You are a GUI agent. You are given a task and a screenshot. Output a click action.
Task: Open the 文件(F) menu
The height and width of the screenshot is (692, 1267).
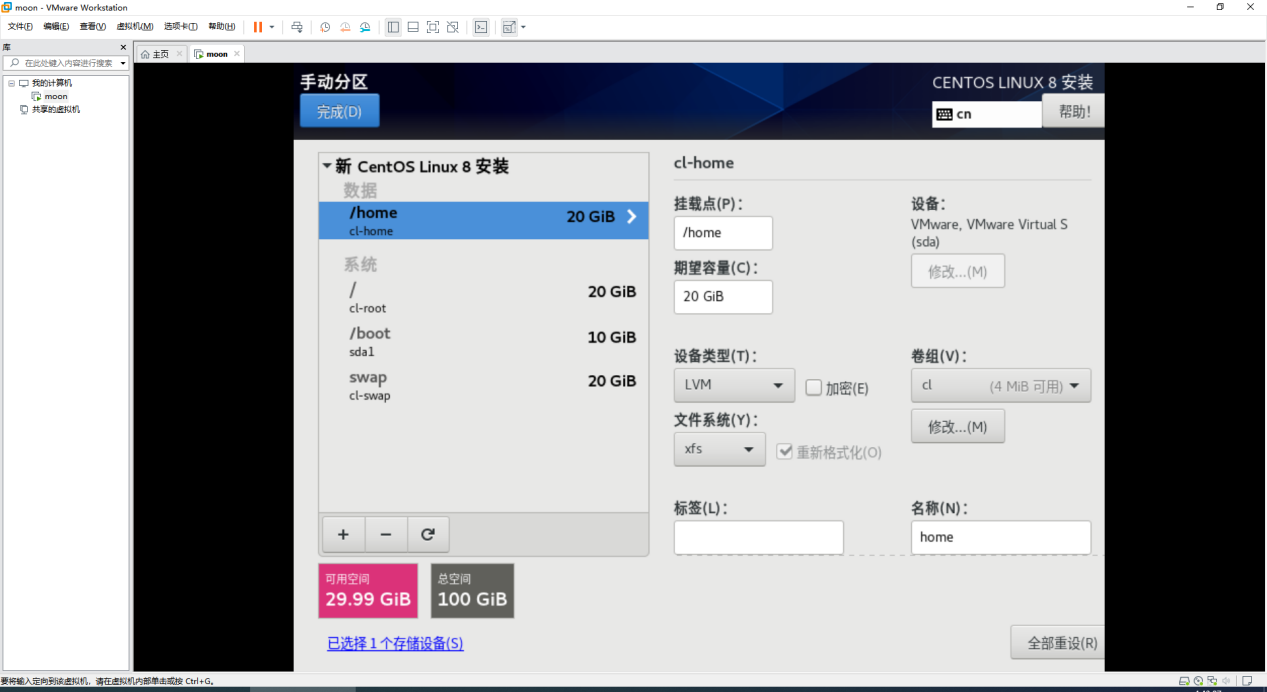[x=20, y=27]
